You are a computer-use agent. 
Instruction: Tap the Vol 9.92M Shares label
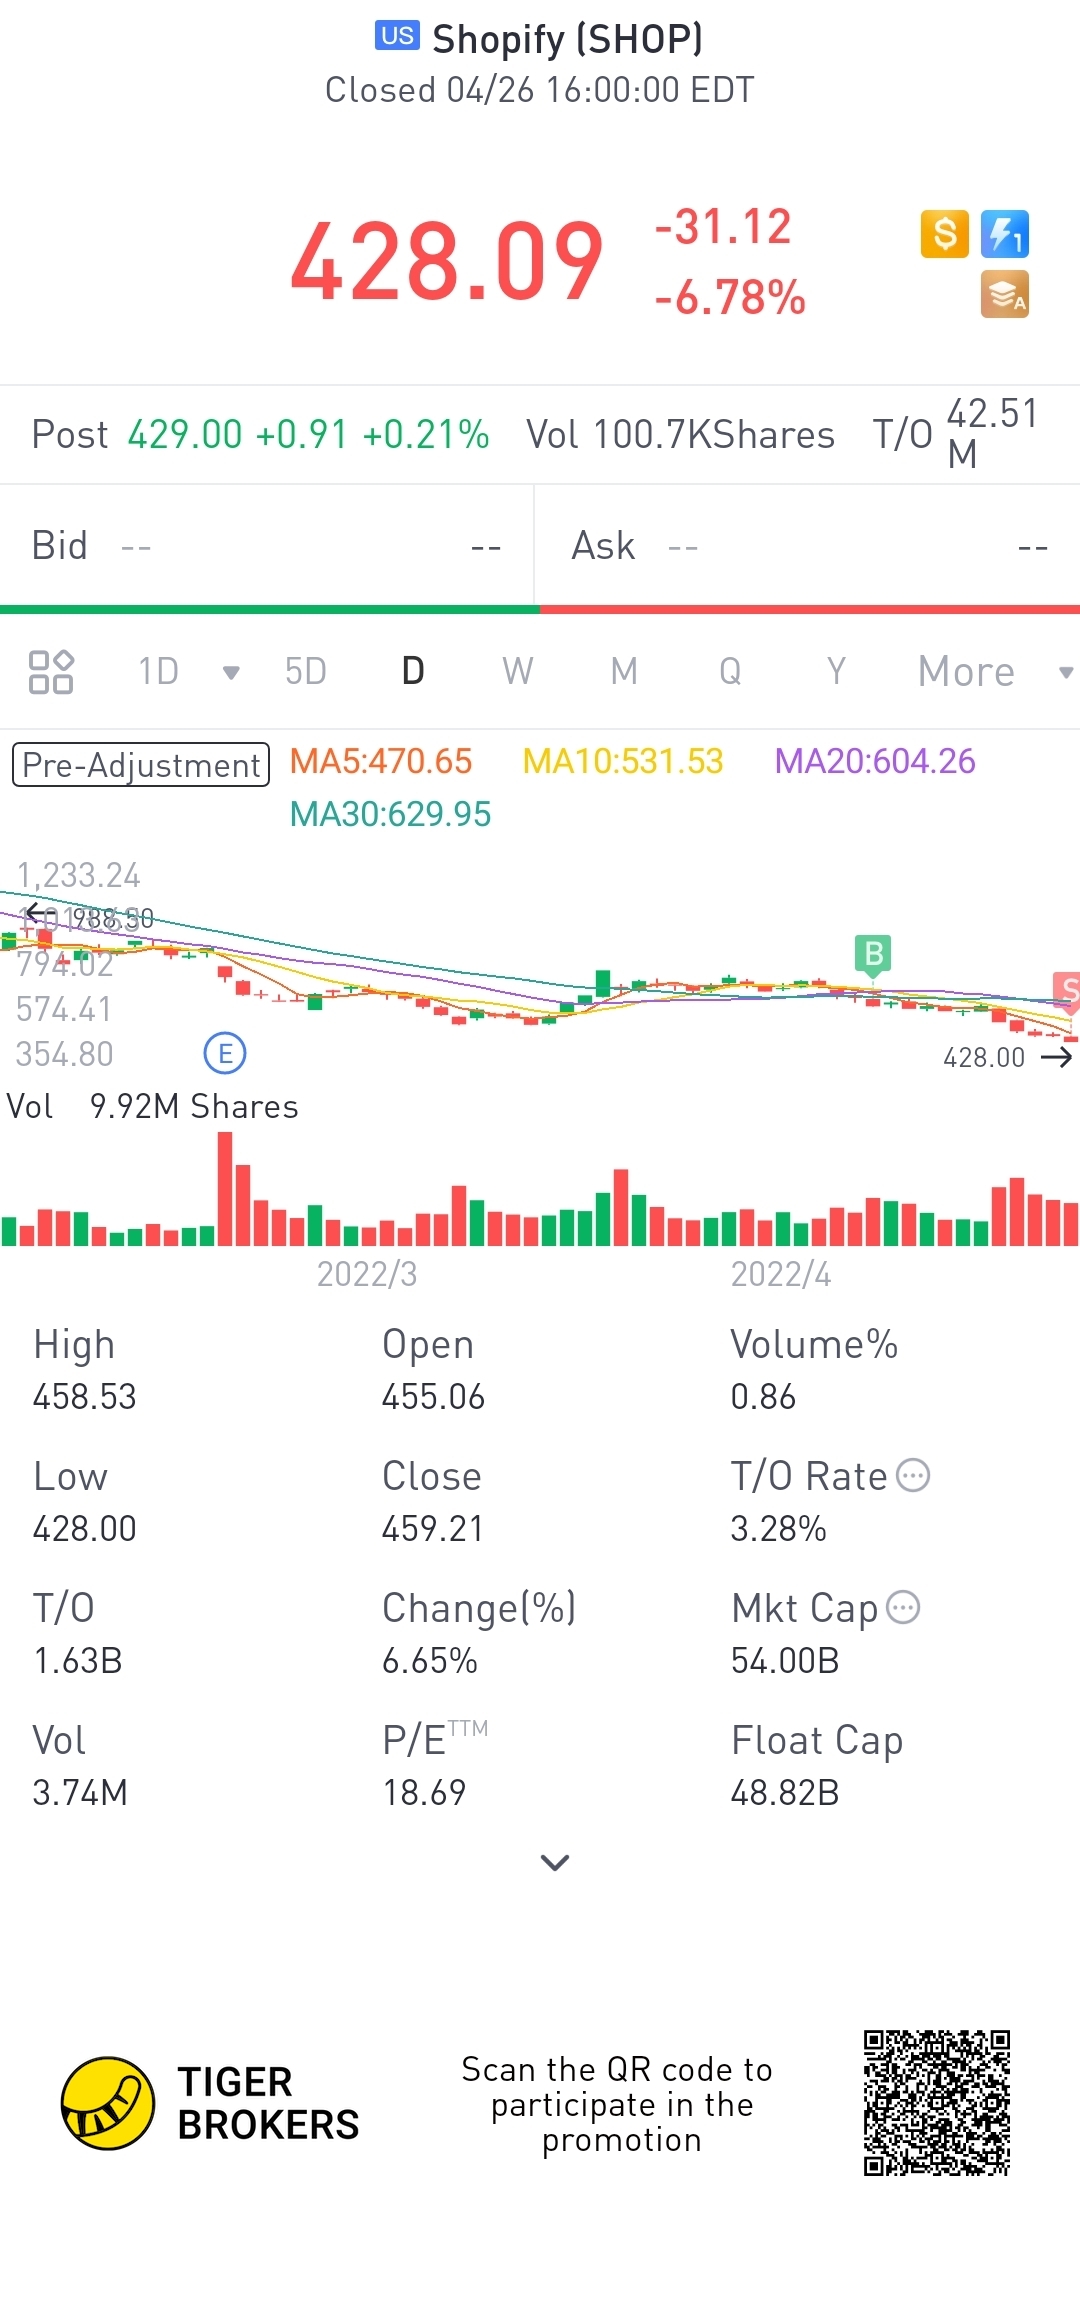152,1106
